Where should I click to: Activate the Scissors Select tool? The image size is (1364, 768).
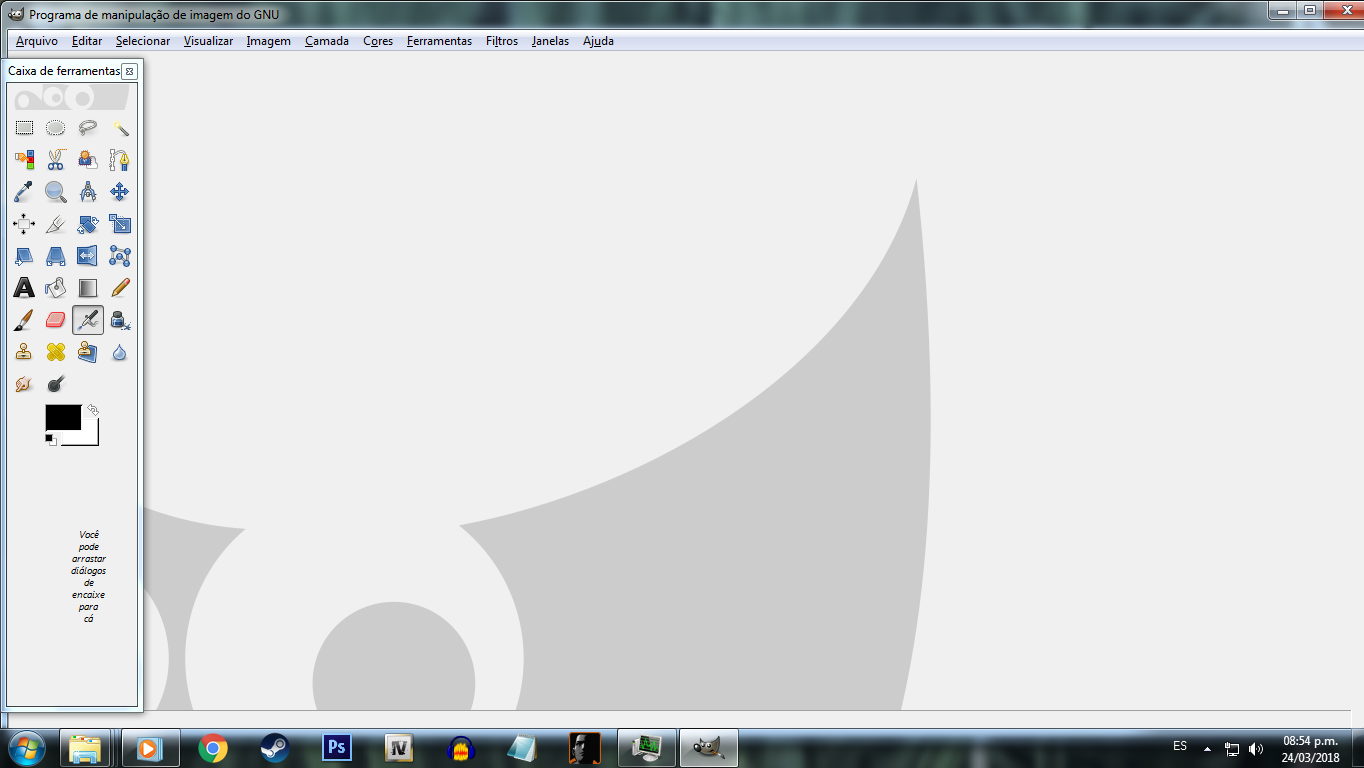click(x=56, y=160)
